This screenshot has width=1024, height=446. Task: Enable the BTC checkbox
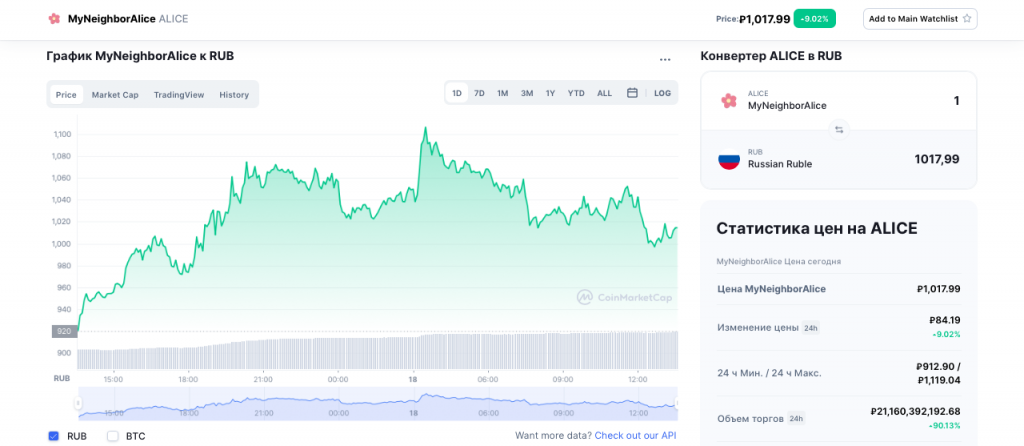tap(113, 436)
